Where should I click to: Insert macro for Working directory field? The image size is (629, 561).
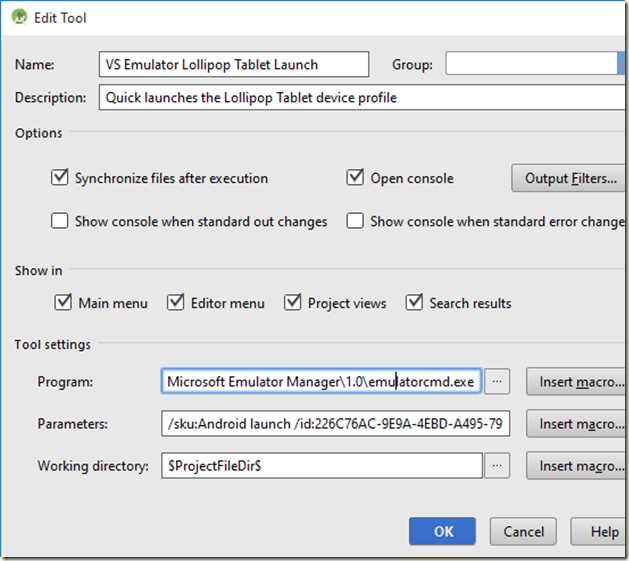point(577,466)
